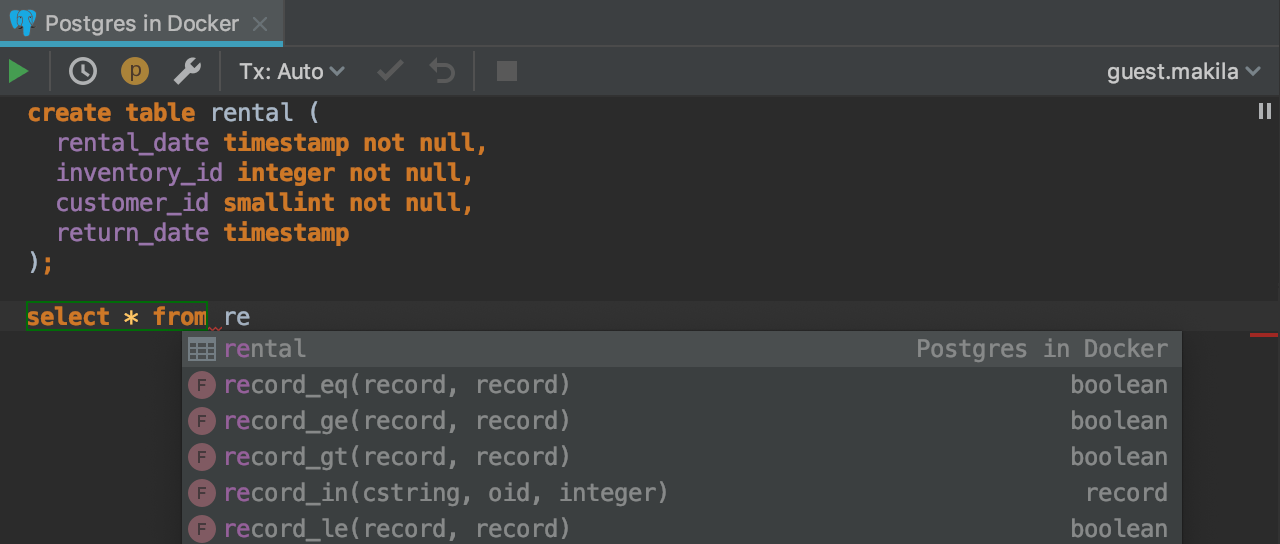The height and width of the screenshot is (544, 1280).
Task: Open settings with the wrench icon
Action: click(x=187, y=71)
